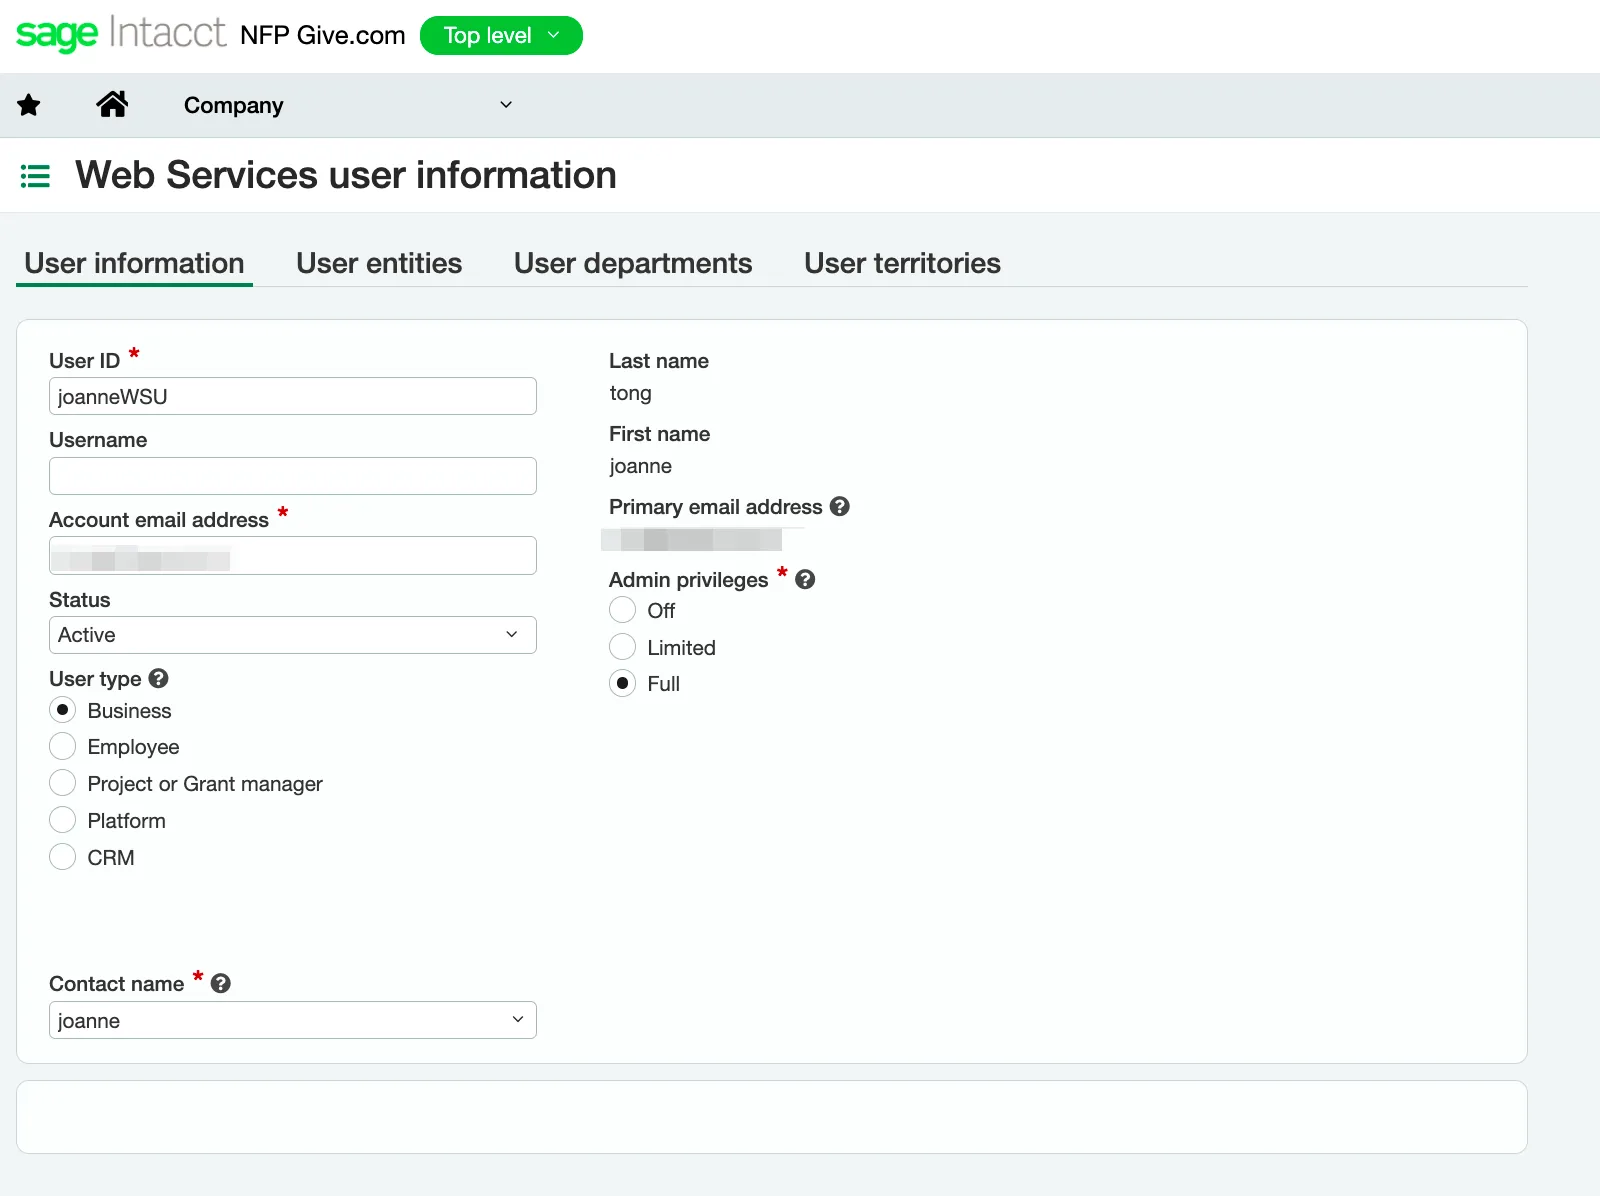Screen dimensions: 1600x1196
Task: Switch to the User information tab
Action: coord(134,263)
